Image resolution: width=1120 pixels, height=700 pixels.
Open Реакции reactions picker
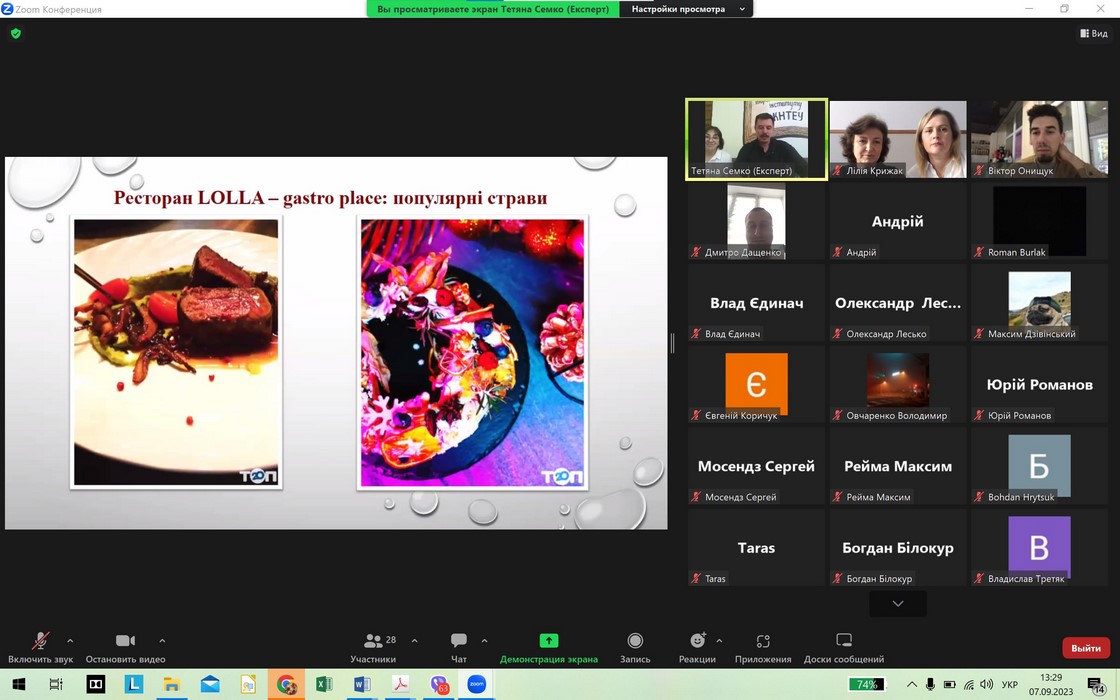tap(697, 642)
